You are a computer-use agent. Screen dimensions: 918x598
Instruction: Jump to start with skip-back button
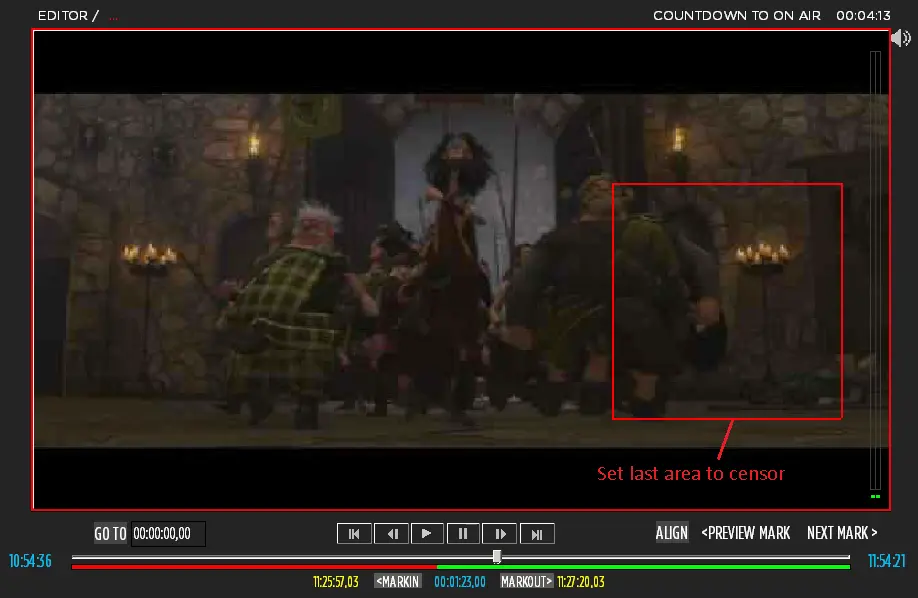354,534
